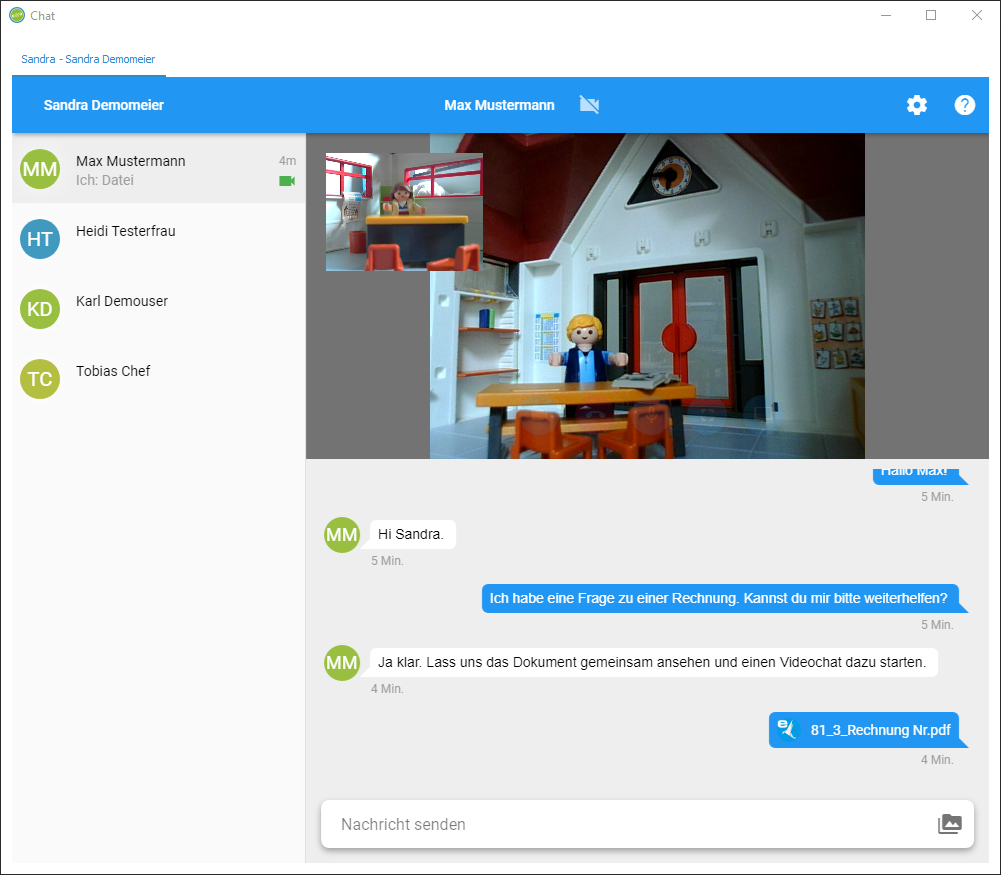
Task: Select Tobias Chef's TC avatar
Action: [x=40, y=379]
